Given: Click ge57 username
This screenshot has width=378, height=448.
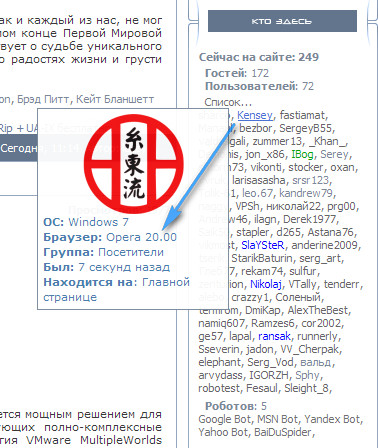Looking at the screenshot, I should point(210,336).
